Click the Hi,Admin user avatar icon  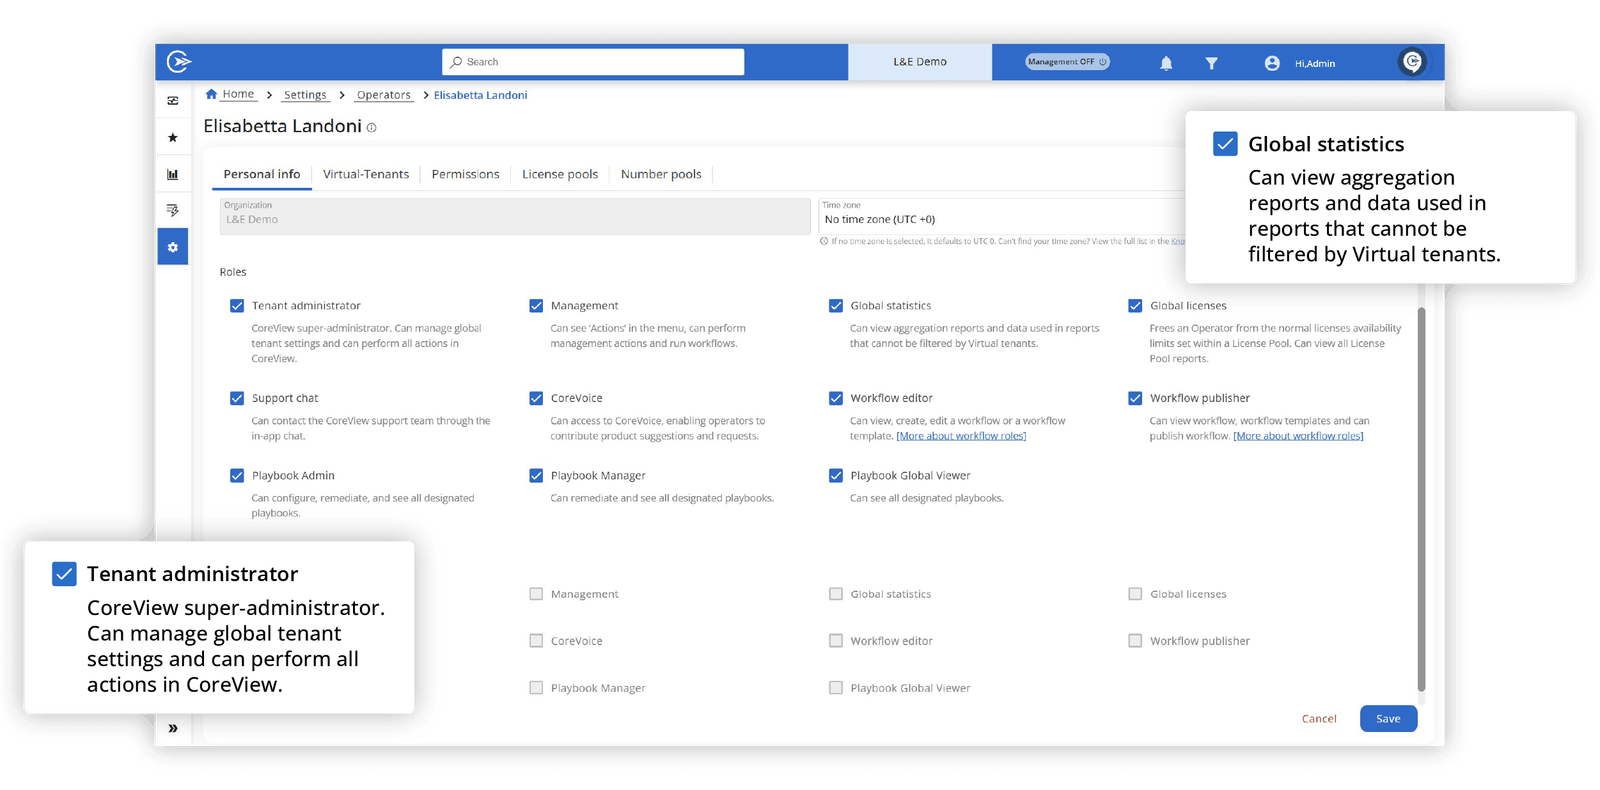click(x=1272, y=63)
